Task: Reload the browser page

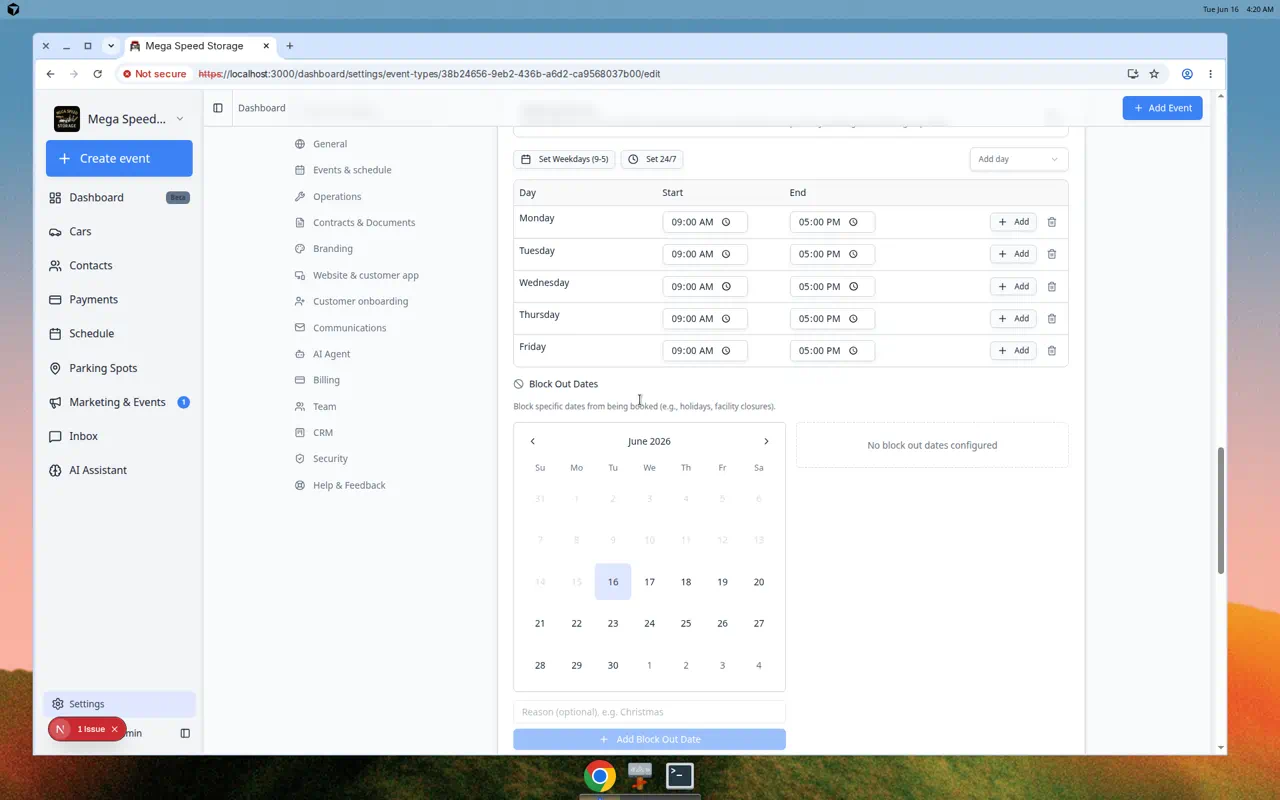Action: coord(97,74)
